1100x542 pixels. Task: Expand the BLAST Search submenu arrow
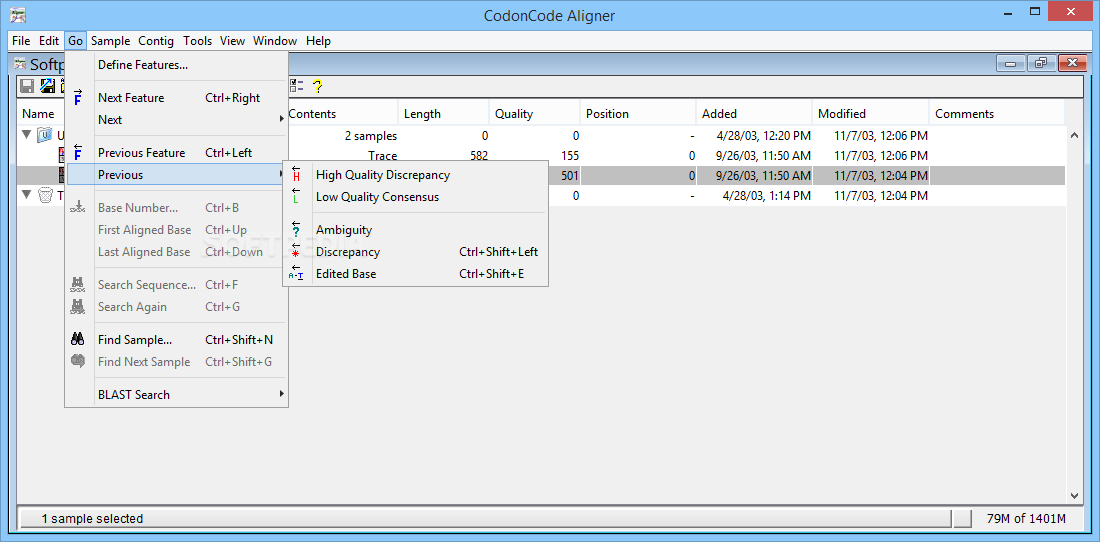(x=281, y=394)
